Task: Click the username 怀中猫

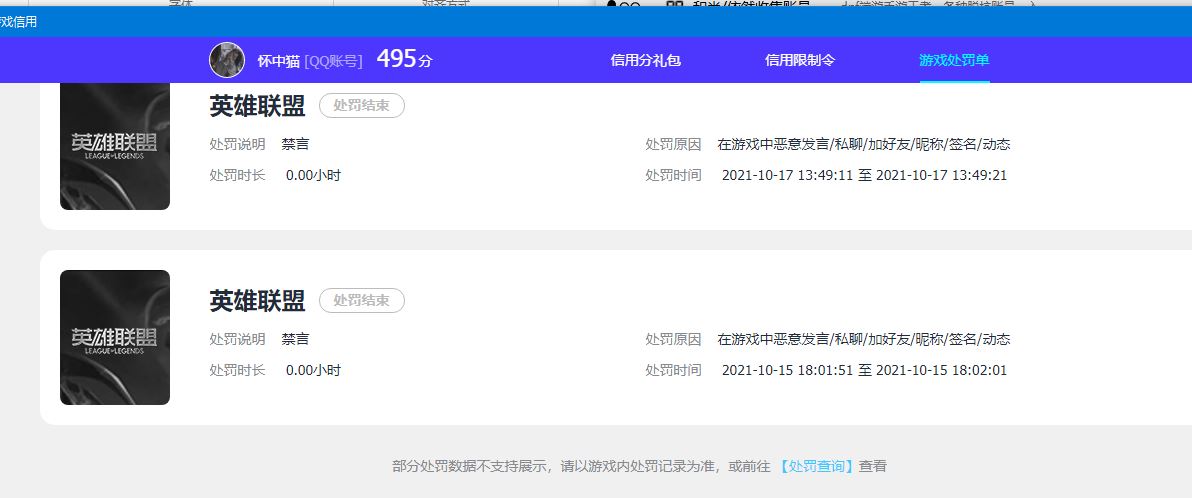Action: pyautogui.click(x=278, y=61)
